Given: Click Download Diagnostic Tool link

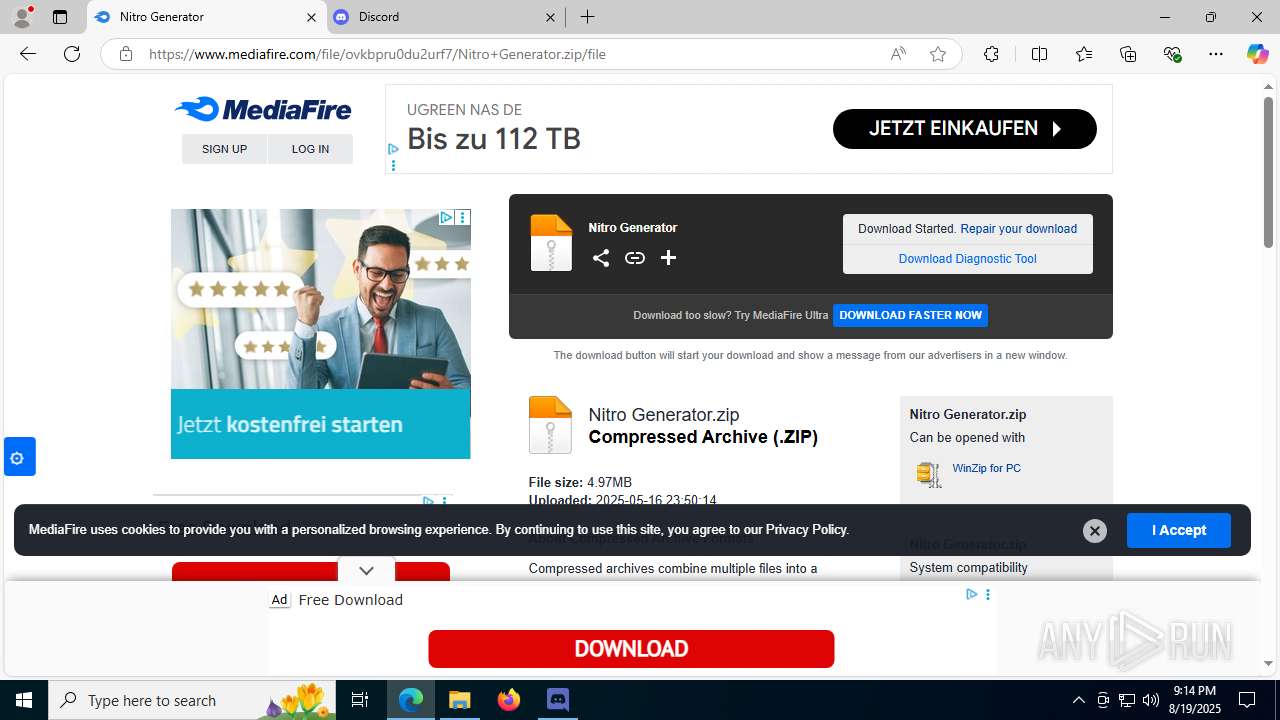Looking at the screenshot, I should click(x=967, y=259).
